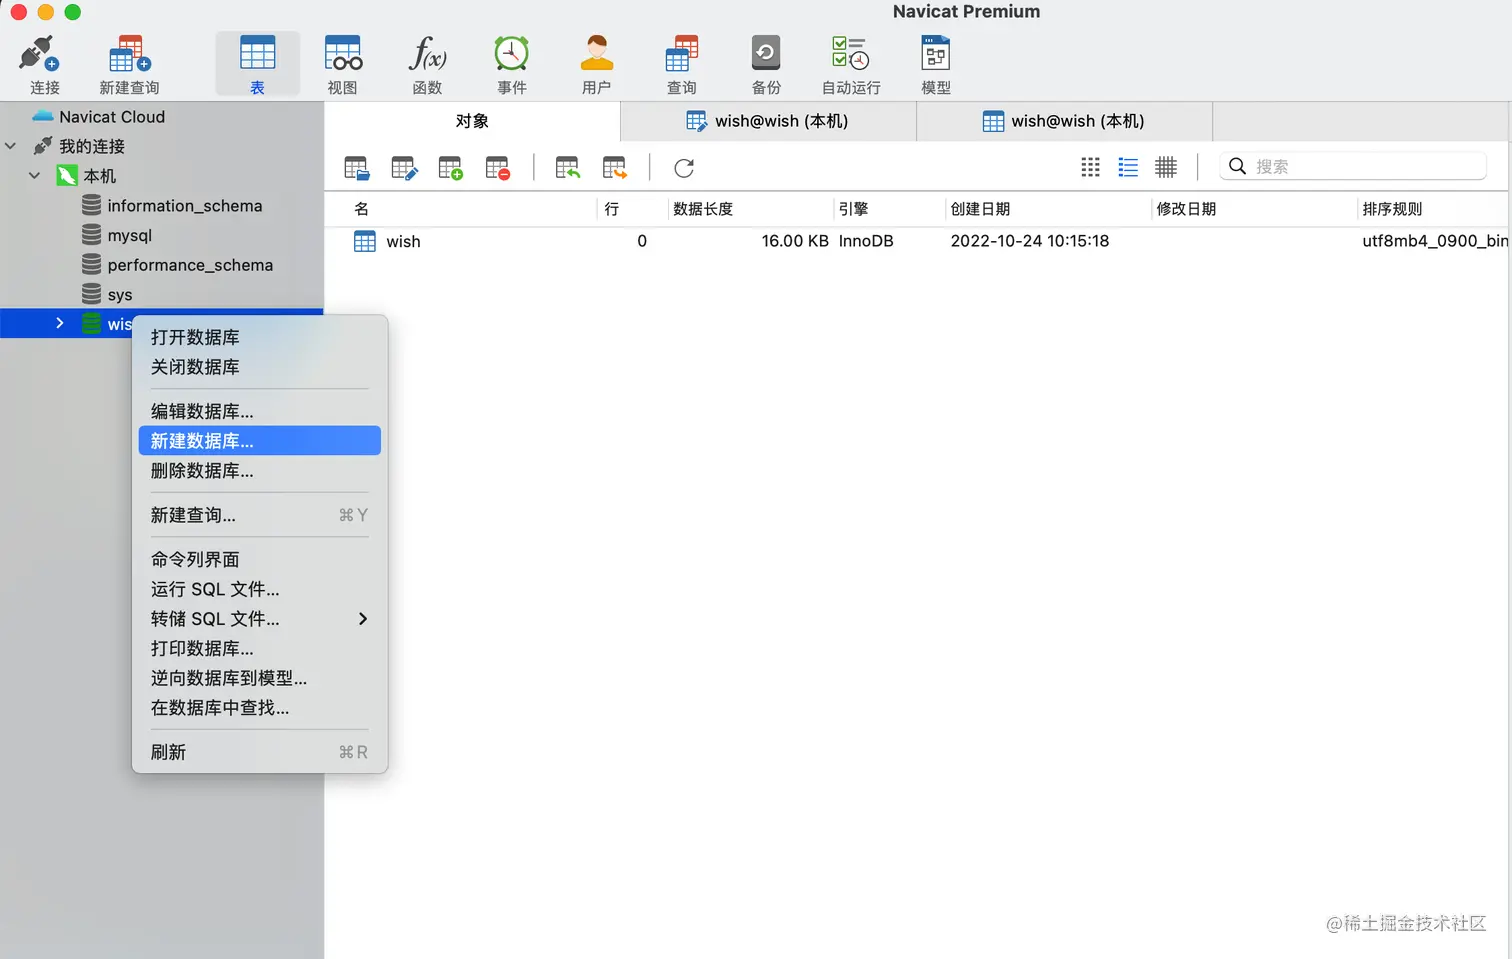This screenshot has width=1512, height=959.
Task: Switch to detail view mode
Action: 1166,167
